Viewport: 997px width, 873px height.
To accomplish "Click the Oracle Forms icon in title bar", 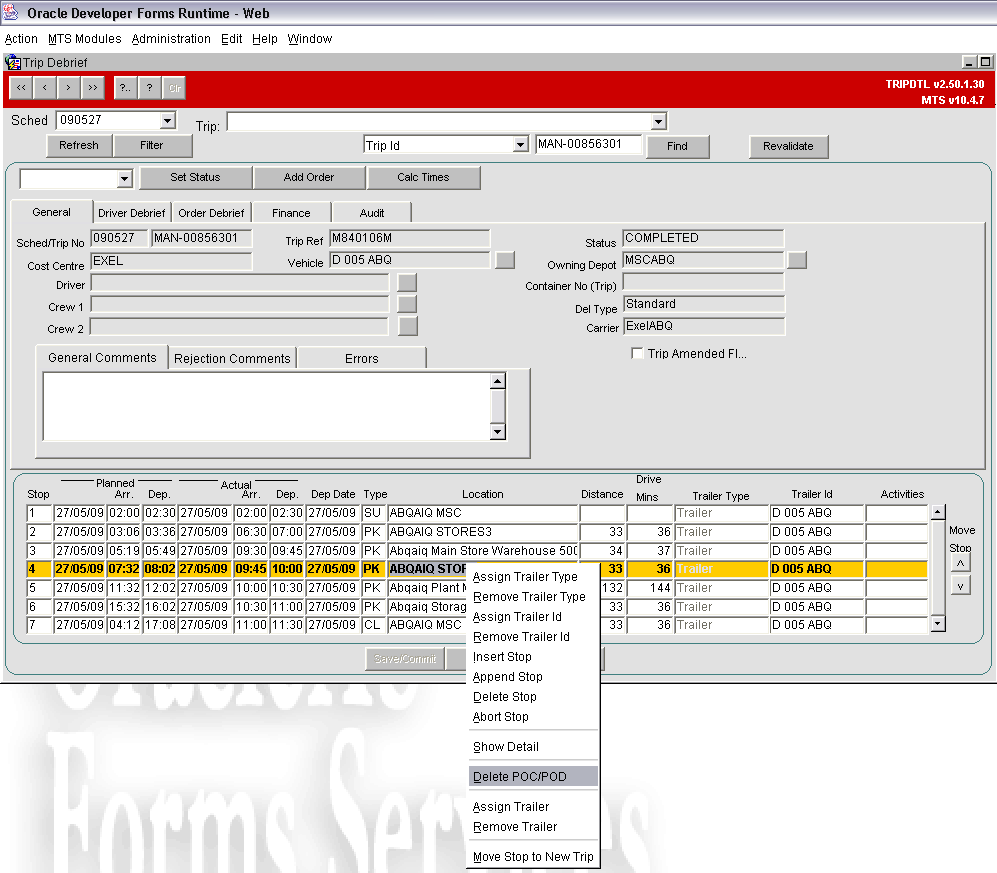I will pos(11,12).
